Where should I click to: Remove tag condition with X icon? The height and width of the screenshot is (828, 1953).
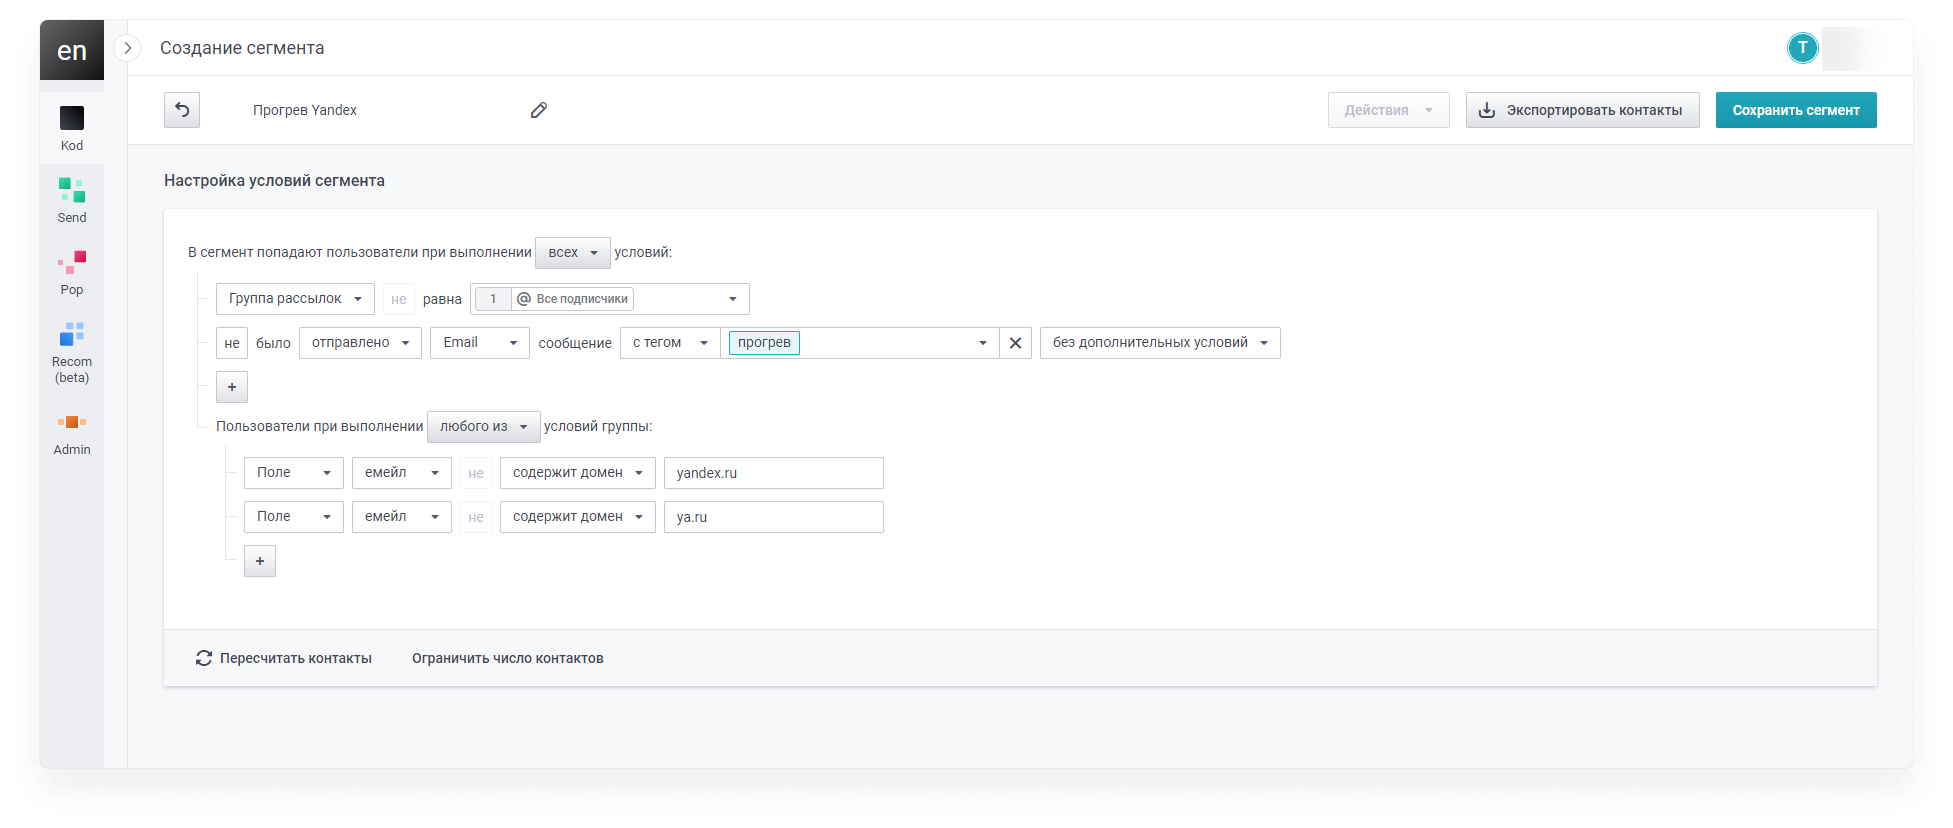click(x=1015, y=343)
